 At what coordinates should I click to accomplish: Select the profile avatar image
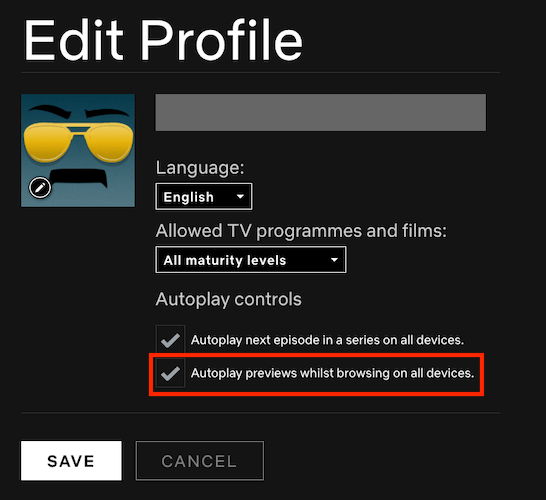click(78, 150)
